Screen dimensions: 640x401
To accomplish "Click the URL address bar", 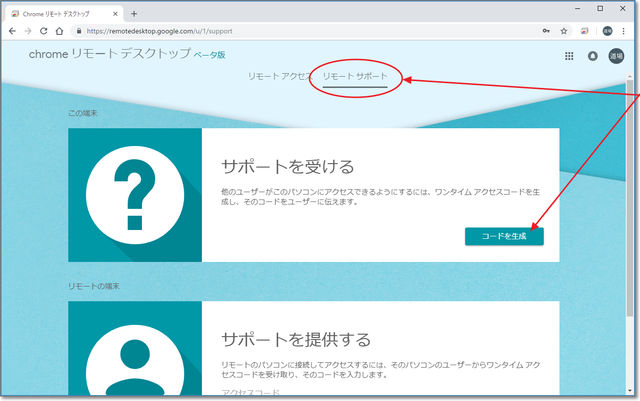I will [x=300, y=31].
